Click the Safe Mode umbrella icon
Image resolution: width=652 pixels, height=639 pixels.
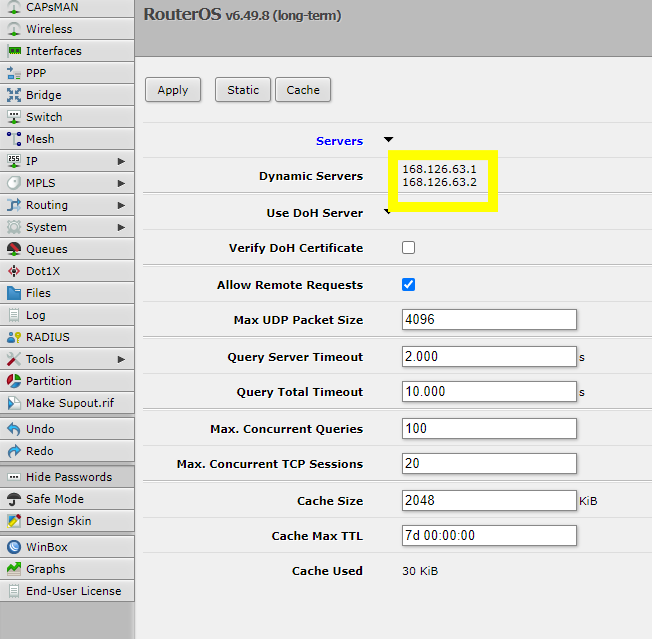pyautogui.click(x=14, y=499)
